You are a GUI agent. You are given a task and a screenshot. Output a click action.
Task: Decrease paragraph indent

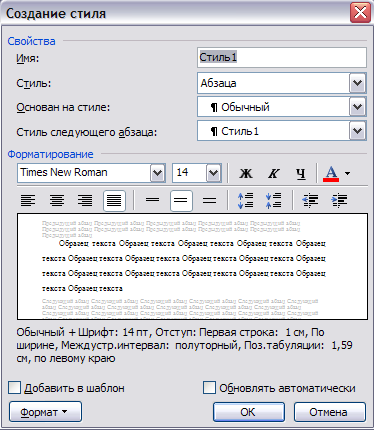(x=310, y=201)
